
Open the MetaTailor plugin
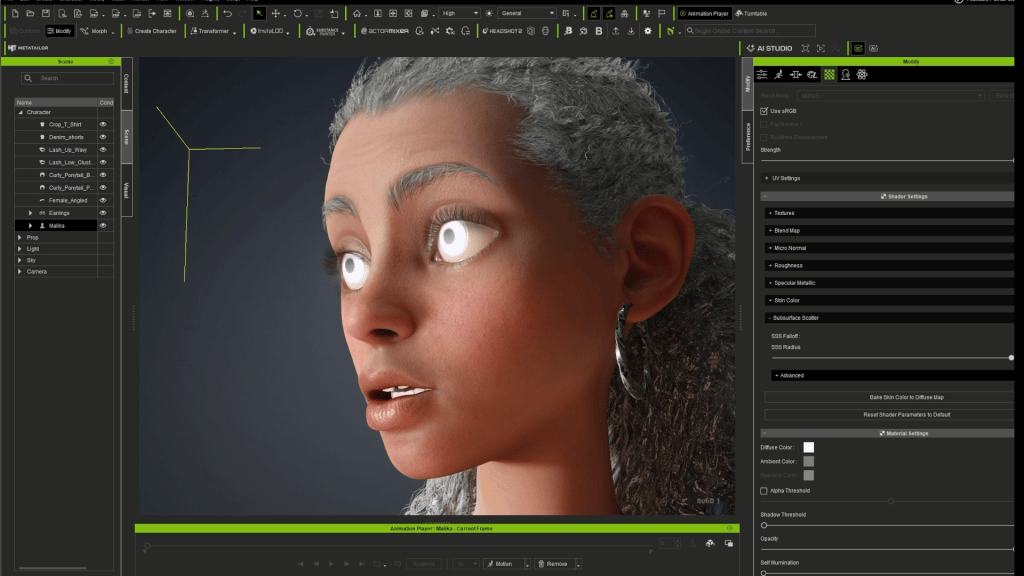[x=28, y=48]
